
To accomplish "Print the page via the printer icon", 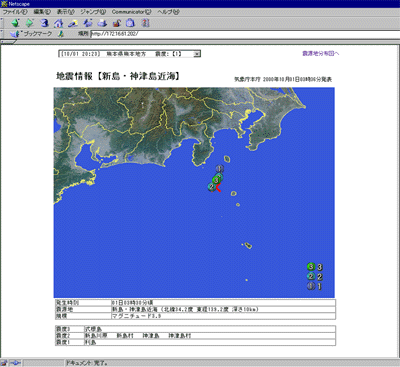I will pos(102,23).
